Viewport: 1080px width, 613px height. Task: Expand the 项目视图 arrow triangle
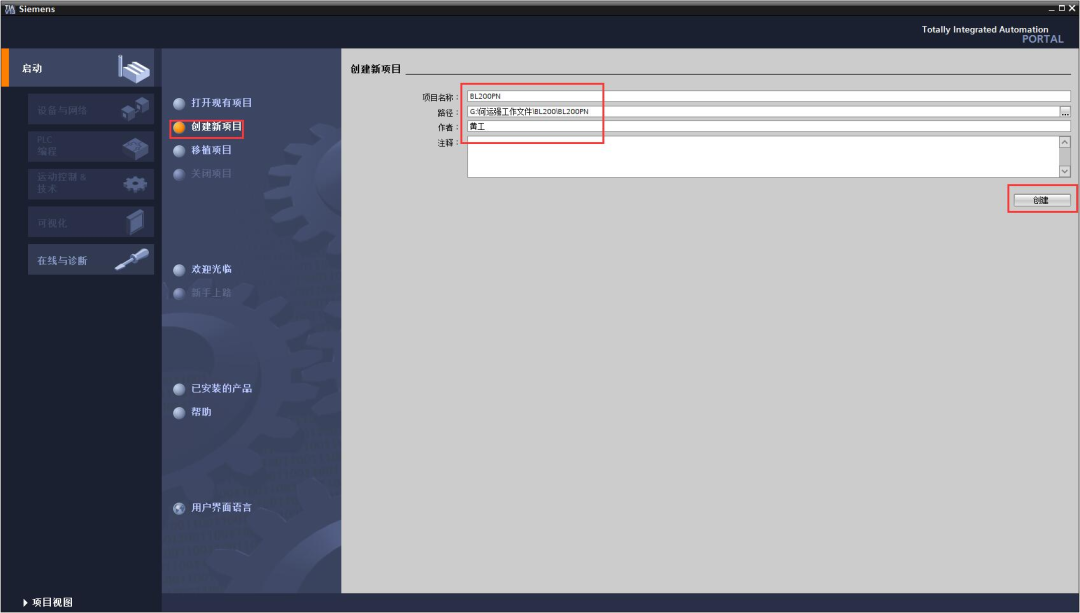25,603
